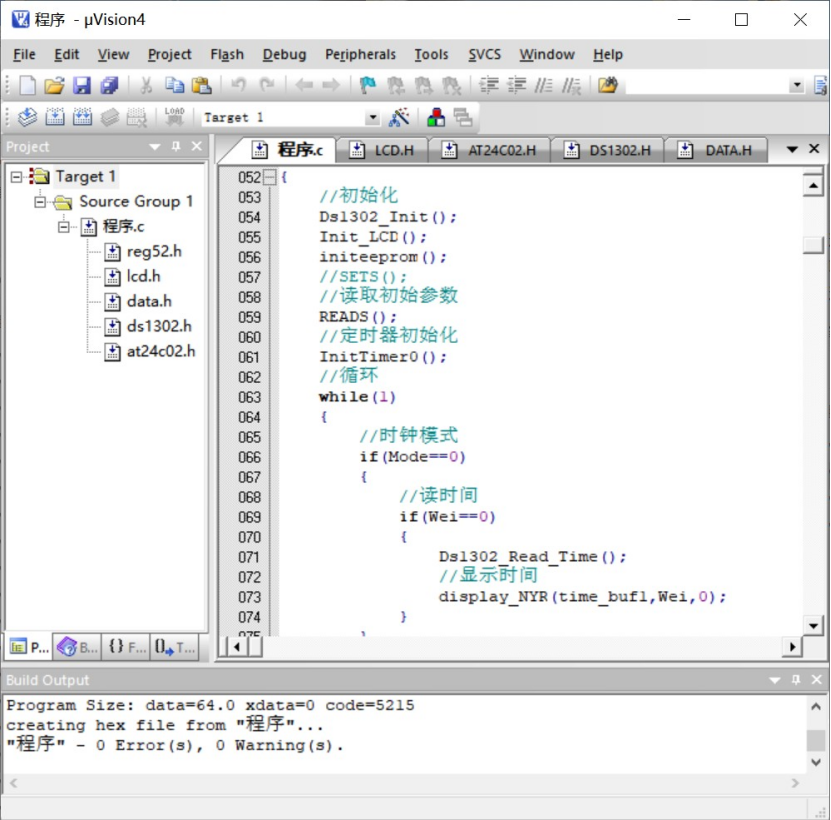
Task: Collapse code fold at line 052
Action: [x=270, y=177]
